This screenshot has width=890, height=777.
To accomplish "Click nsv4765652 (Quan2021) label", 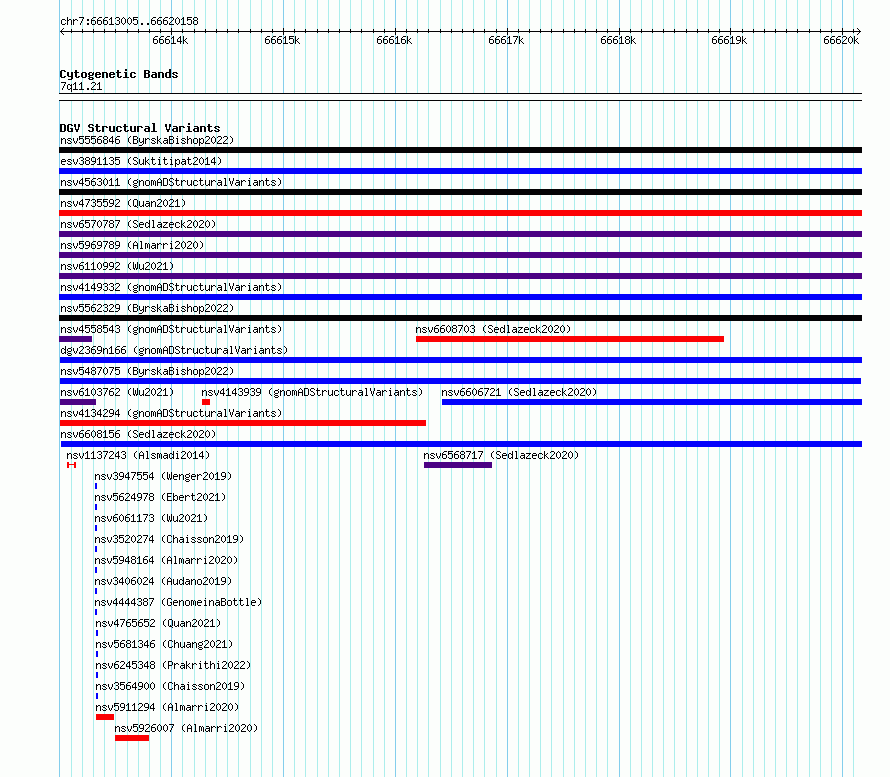I will 158,623.
